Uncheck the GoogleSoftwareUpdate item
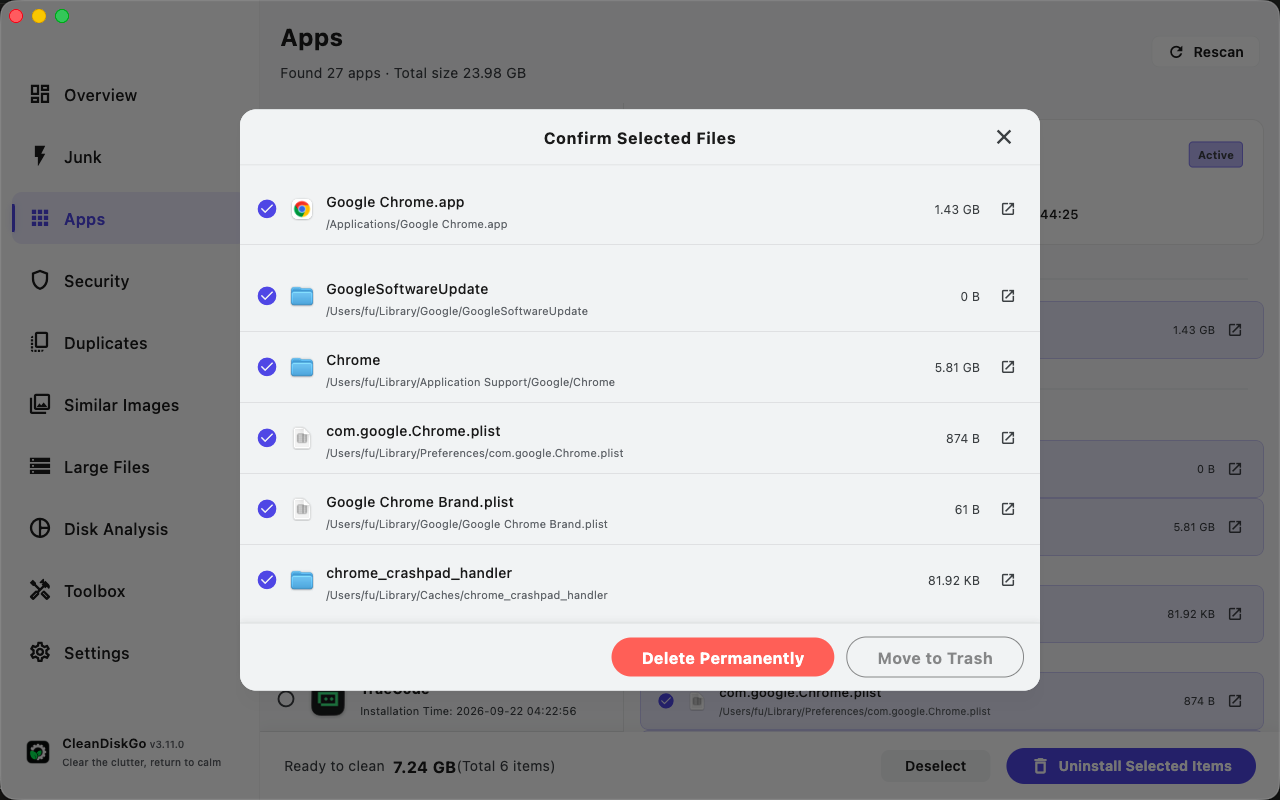This screenshot has width=1280, height=800. click(267, 296)
